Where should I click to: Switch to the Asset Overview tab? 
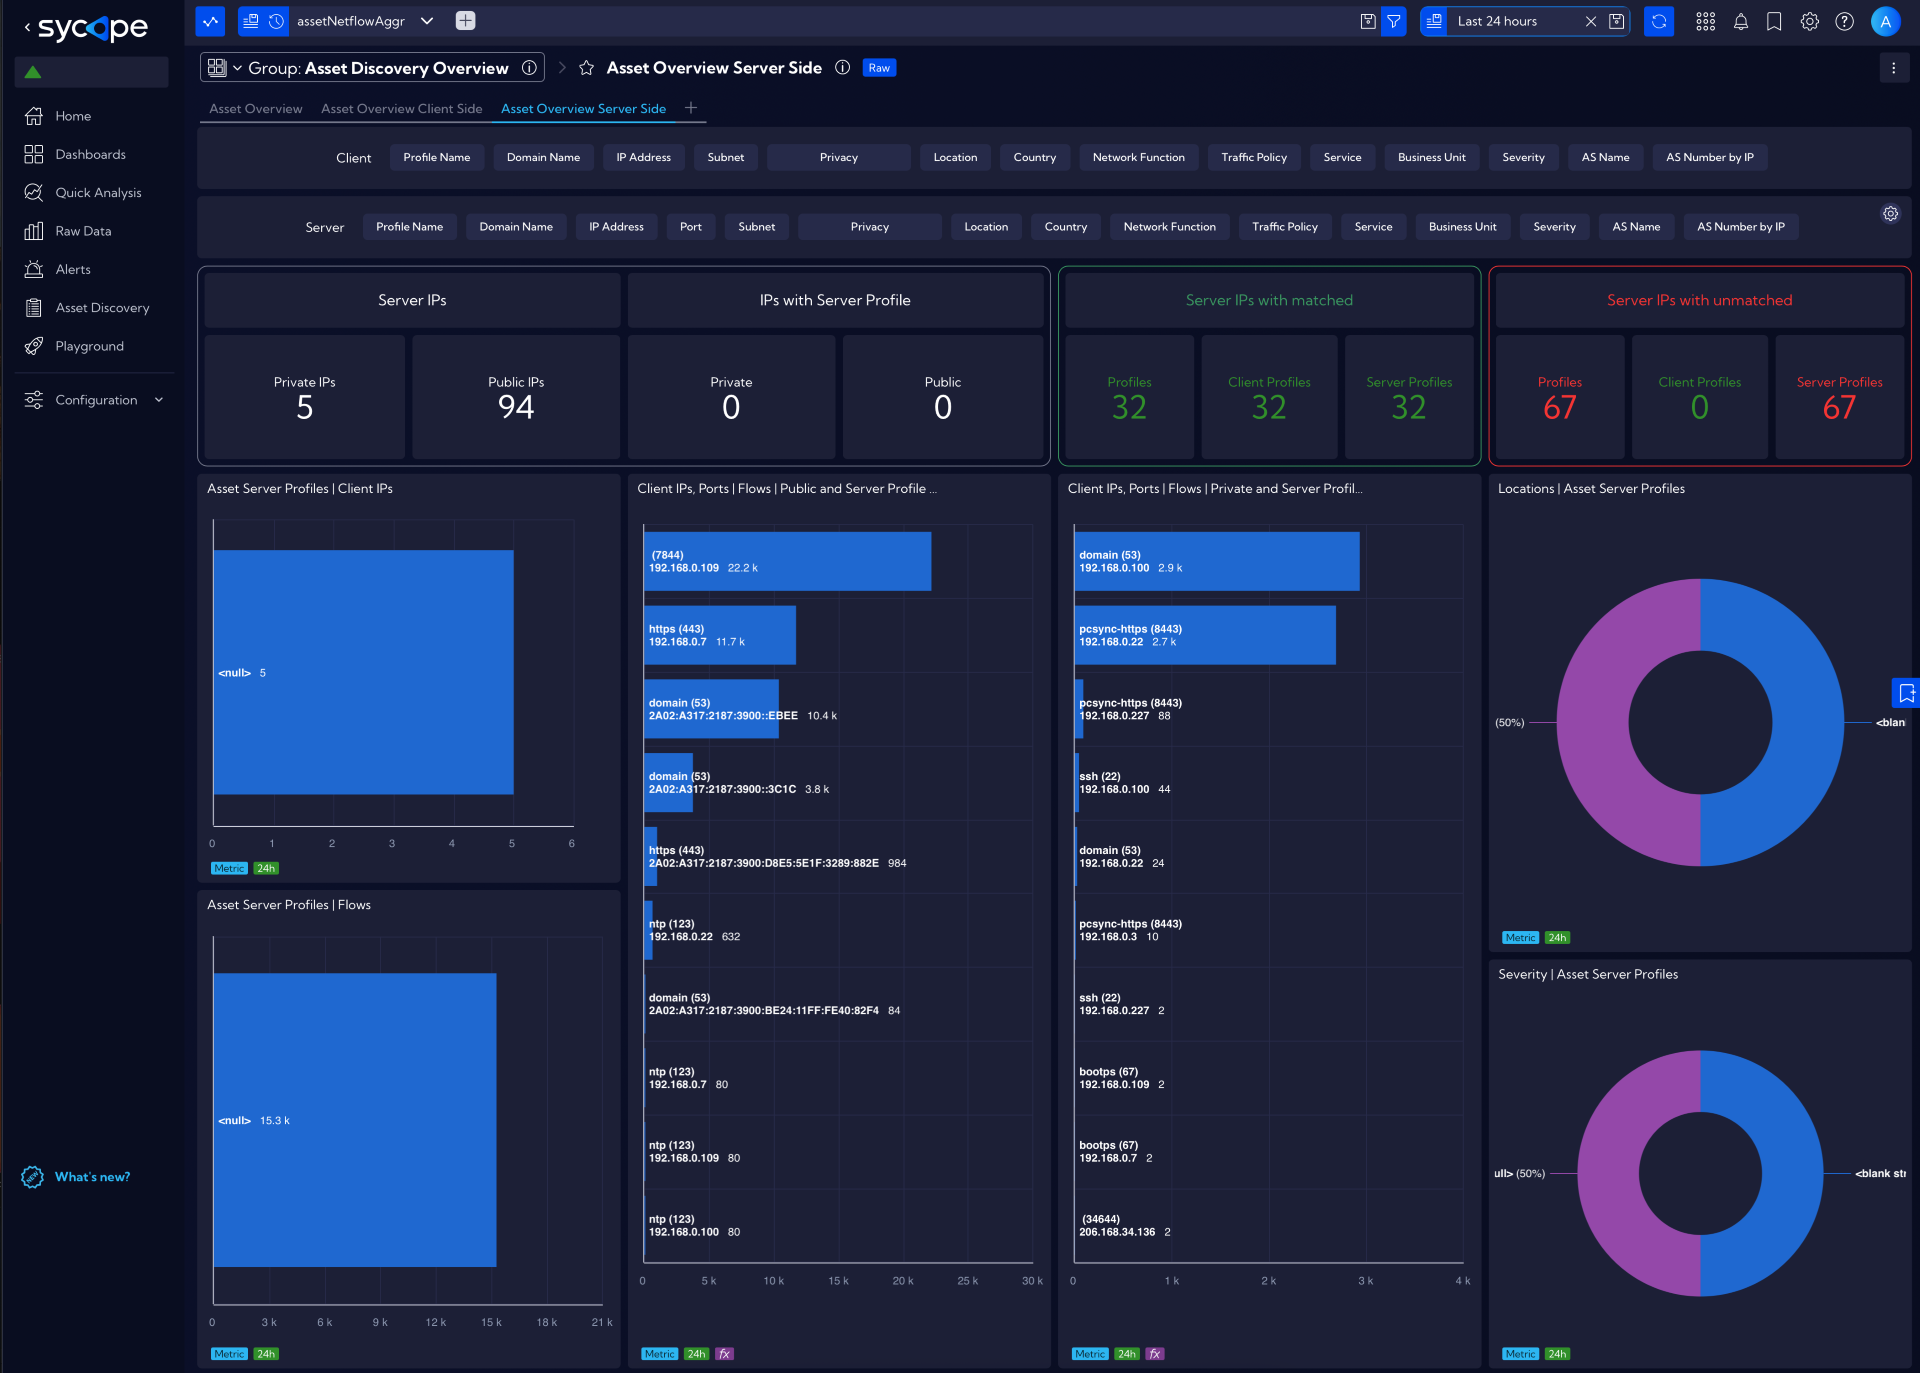255,109
